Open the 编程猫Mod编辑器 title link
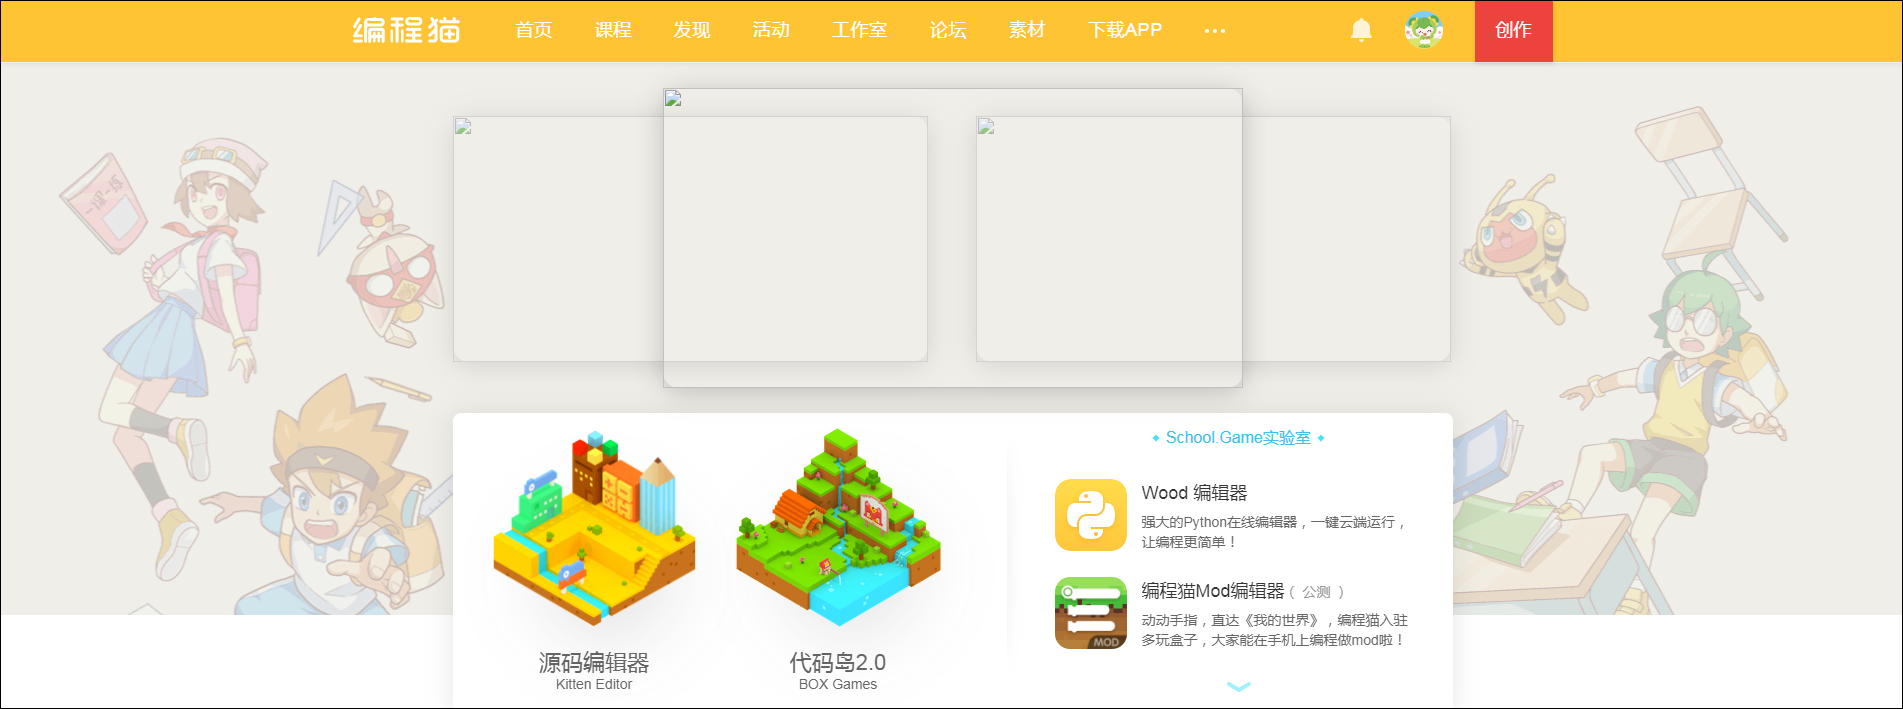Viewport: 1903px width, 709px height. (x=1213, y=591)
